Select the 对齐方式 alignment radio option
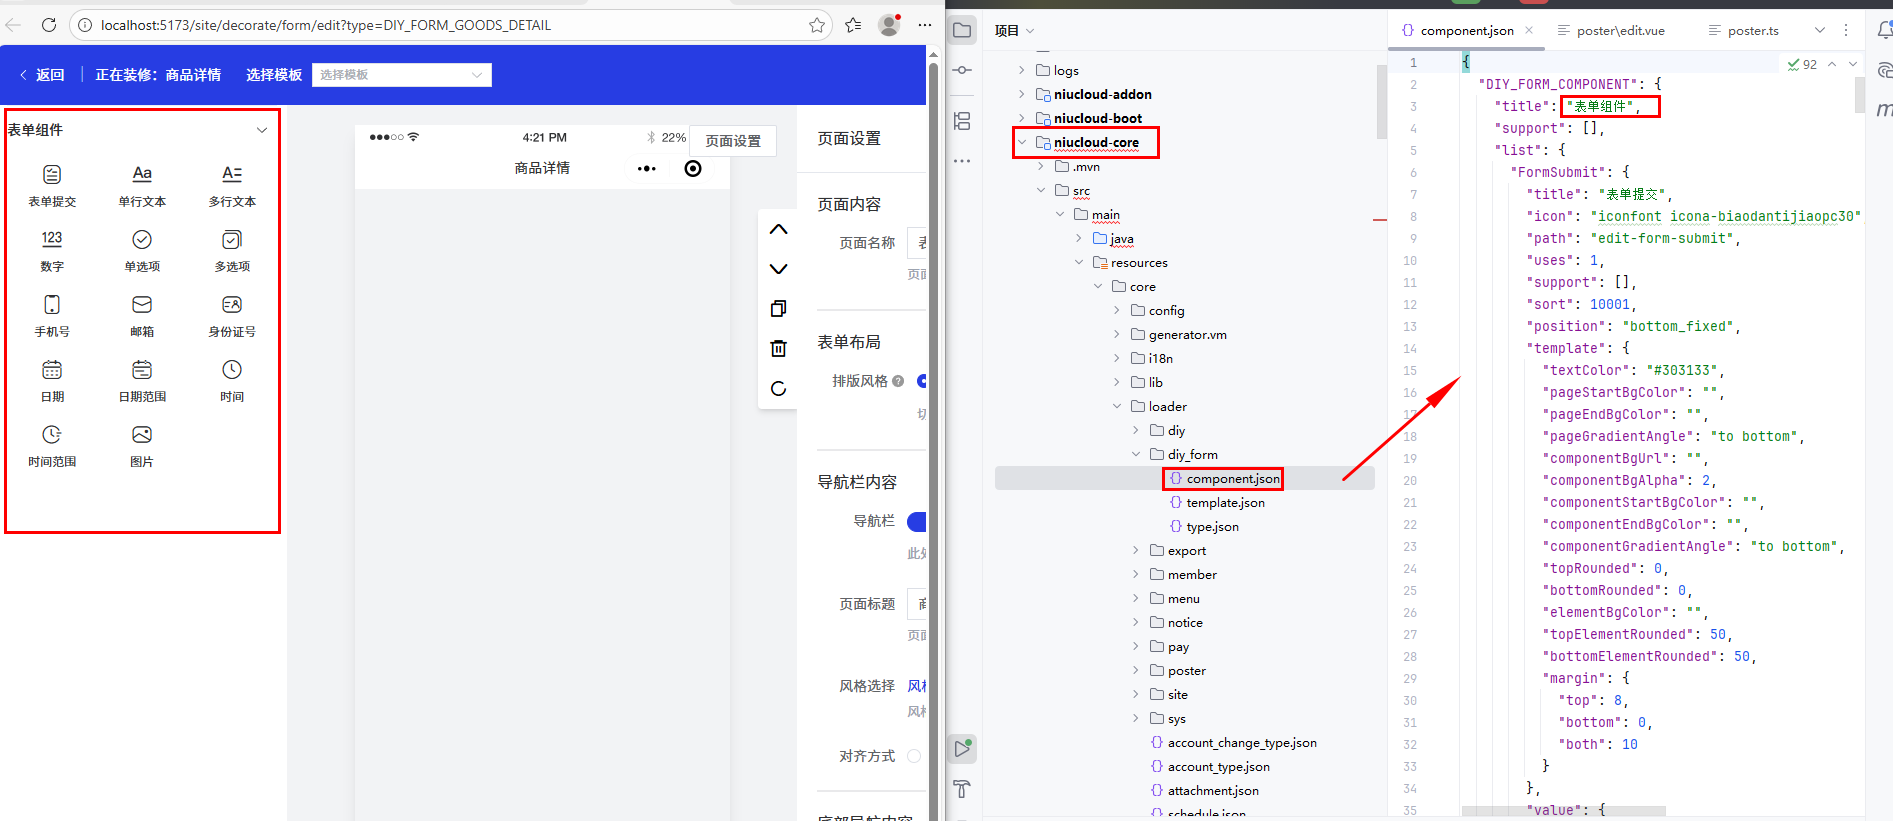This screenshot has width=1893, height=821. coord(913,756)
